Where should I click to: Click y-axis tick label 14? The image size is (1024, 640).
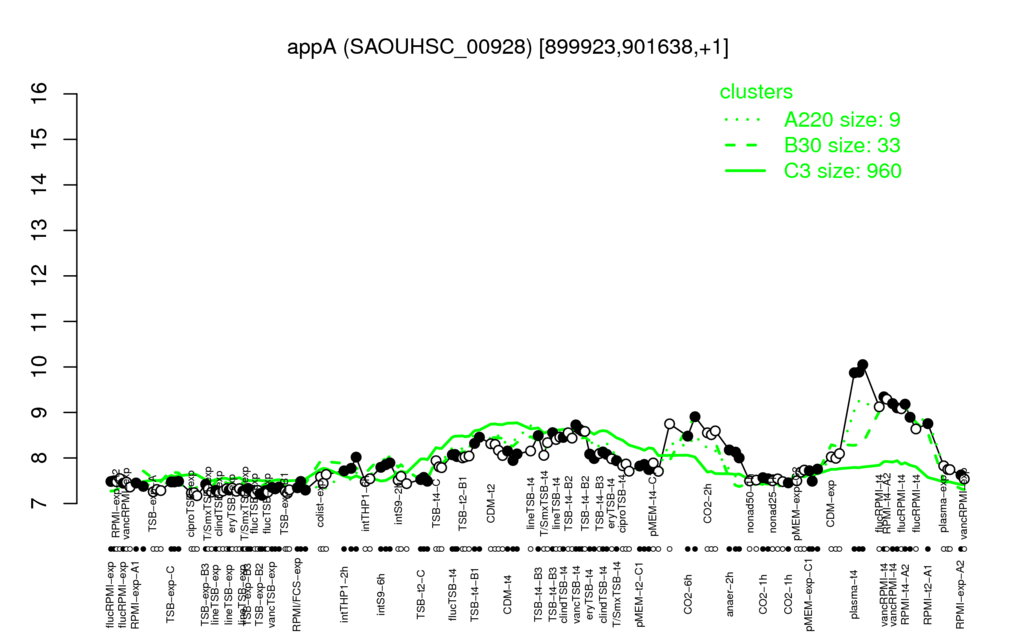click(x=40, y=185)
